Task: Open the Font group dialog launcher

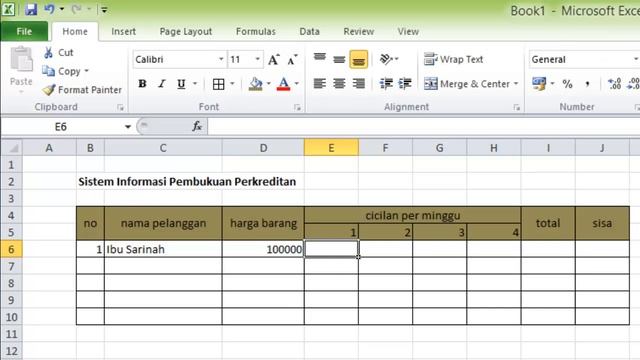Action: 297,107
